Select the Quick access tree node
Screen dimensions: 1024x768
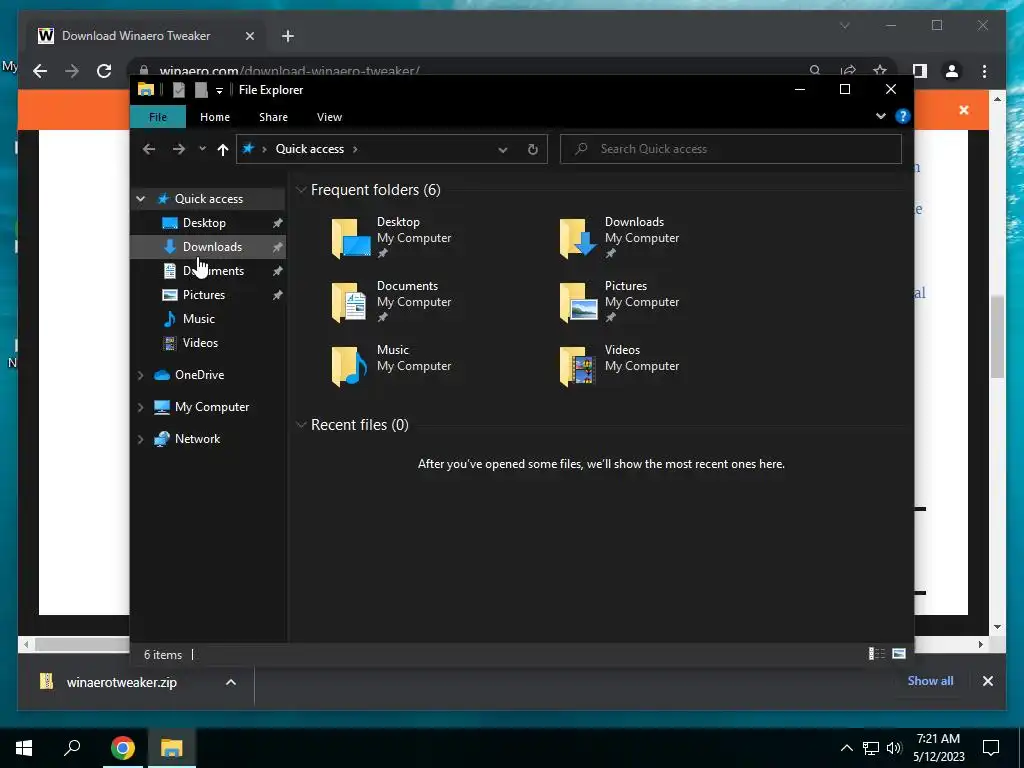(208, 199)
